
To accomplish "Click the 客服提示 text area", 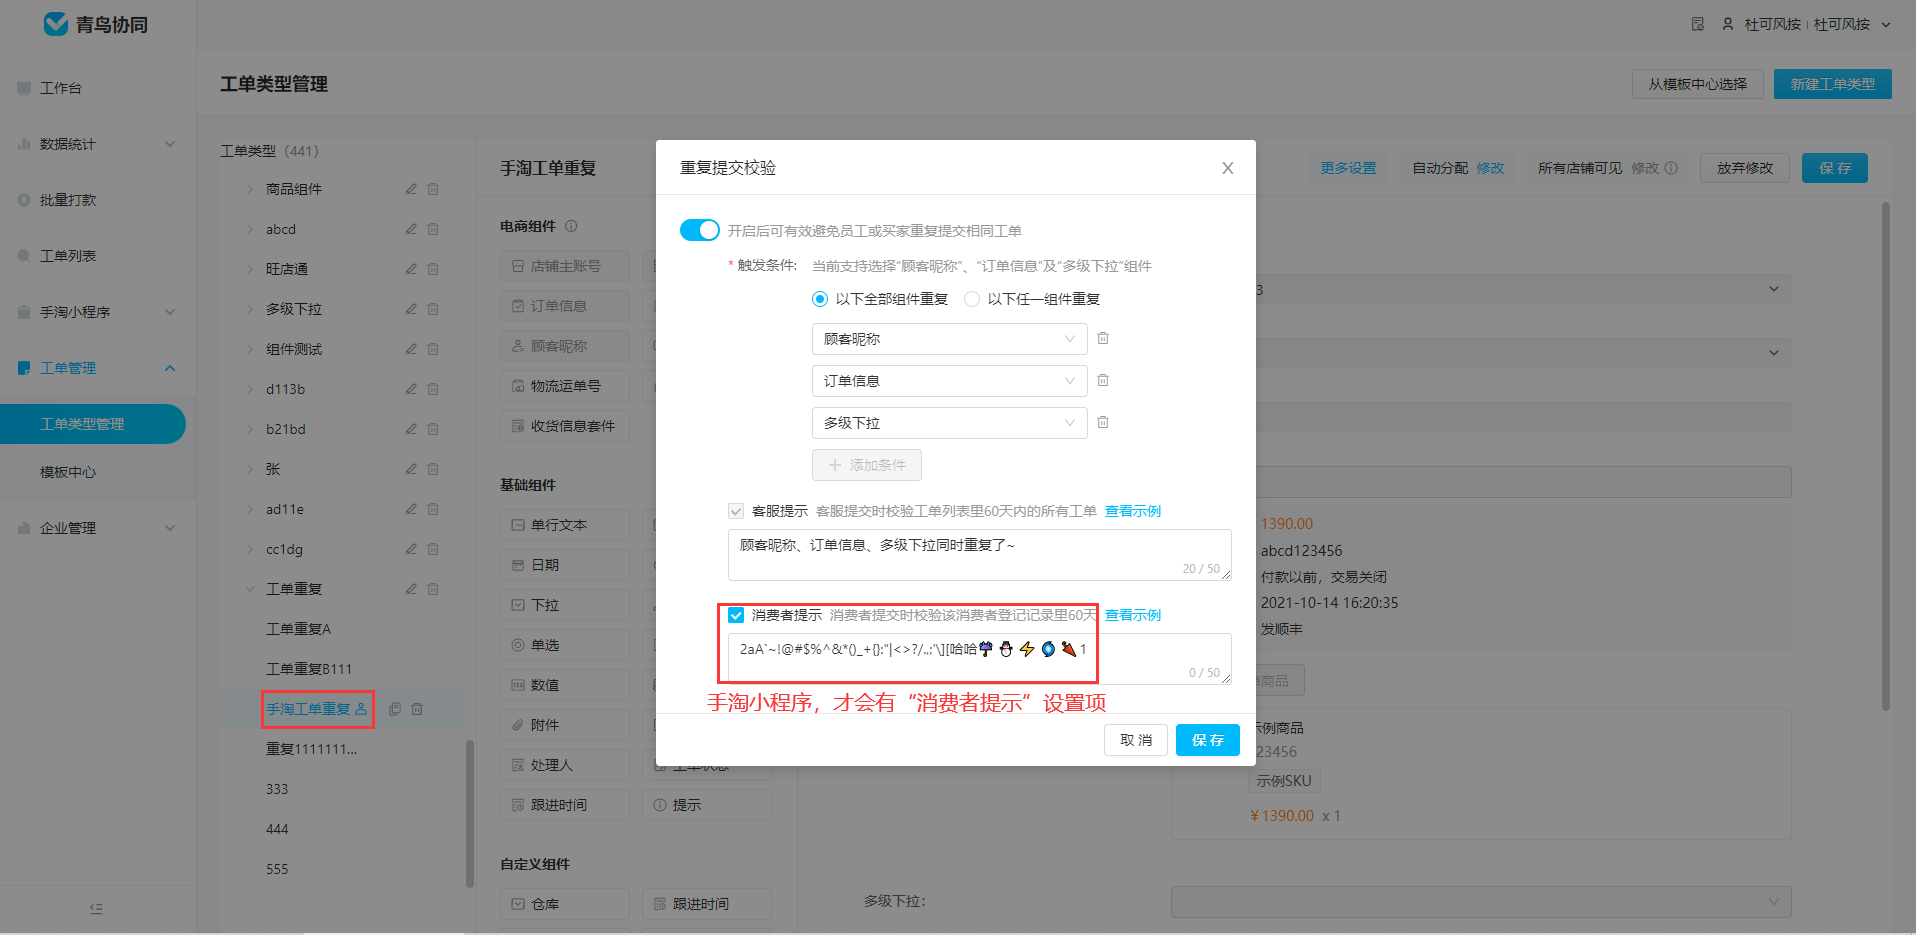I will [979, 555].
